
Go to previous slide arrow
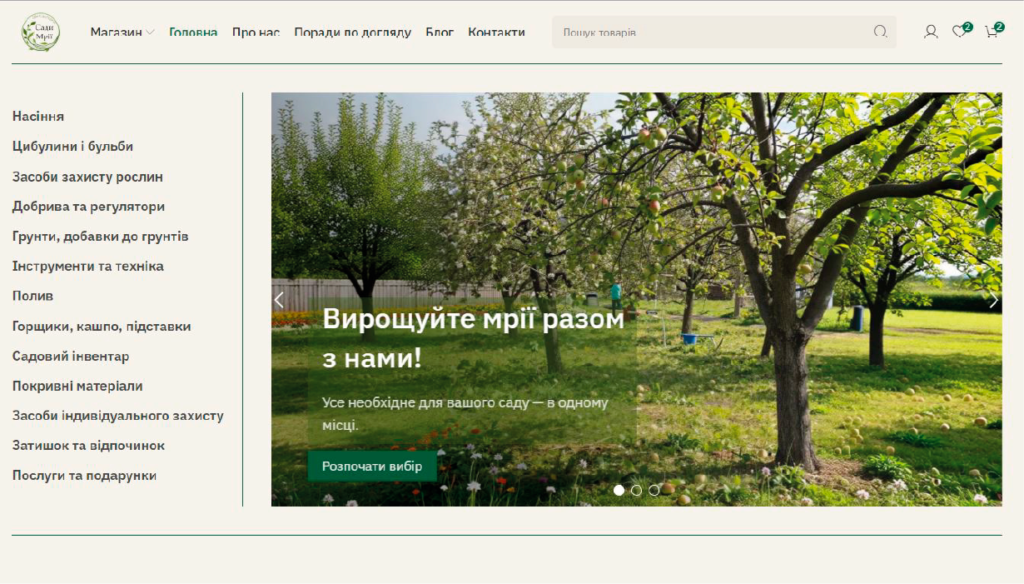pyautogui.click(x=279, y=300)
